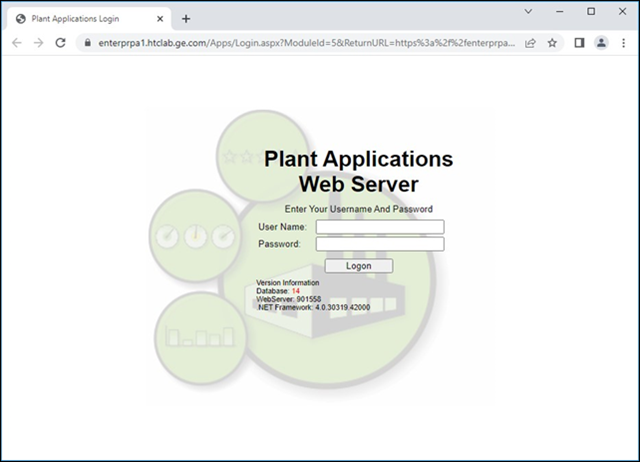Click the .NET Framework version number
640x462 pixels.
tap(342, 307)
